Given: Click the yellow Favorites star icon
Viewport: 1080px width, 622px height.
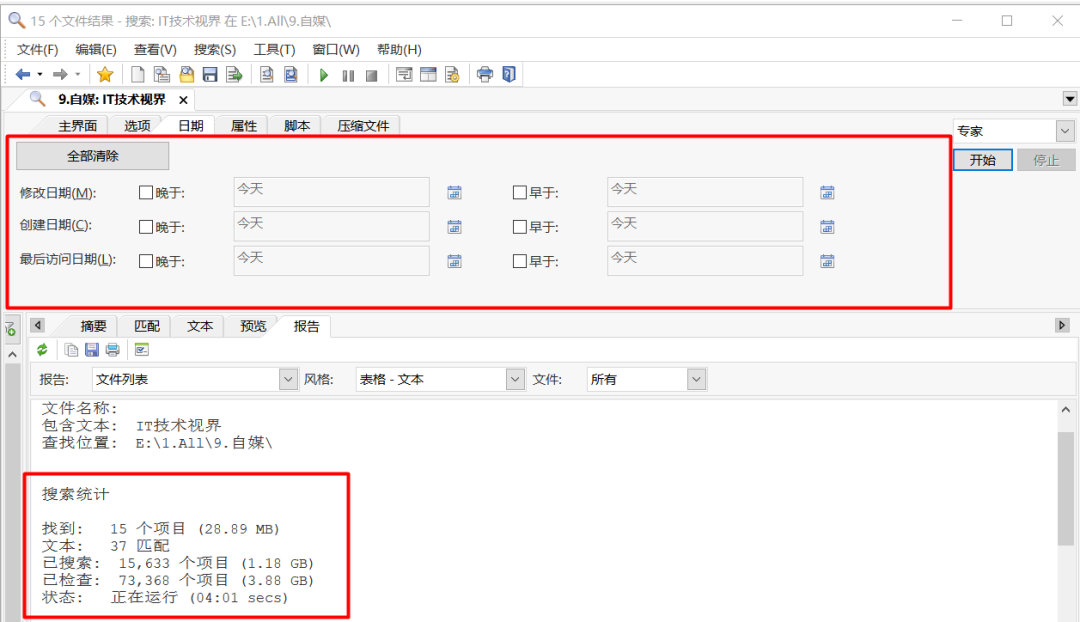Looking at the screenshot, I should tap(105, 74).
